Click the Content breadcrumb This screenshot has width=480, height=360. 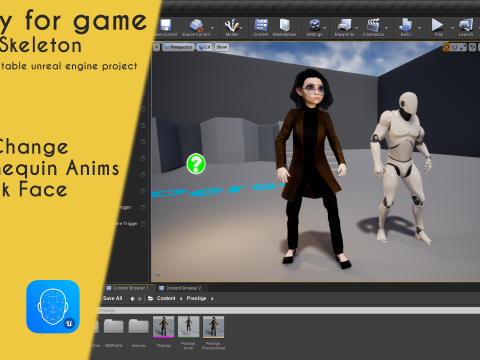(166, 298)
